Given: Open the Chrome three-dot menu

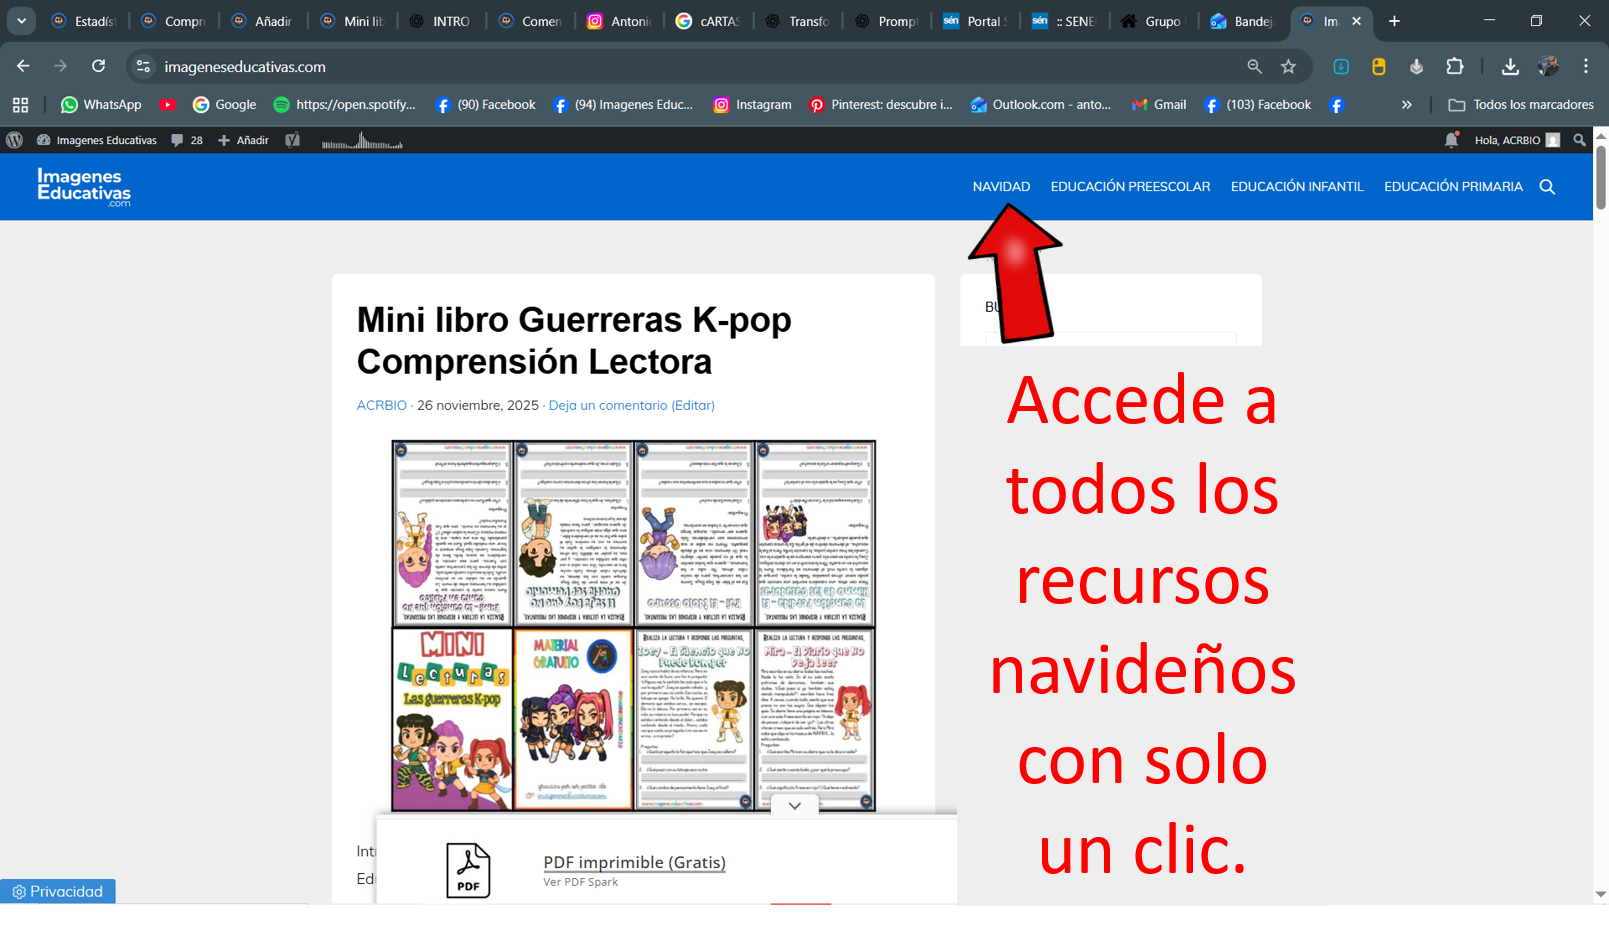Looking at the screenshot, I should [1585, 67].
